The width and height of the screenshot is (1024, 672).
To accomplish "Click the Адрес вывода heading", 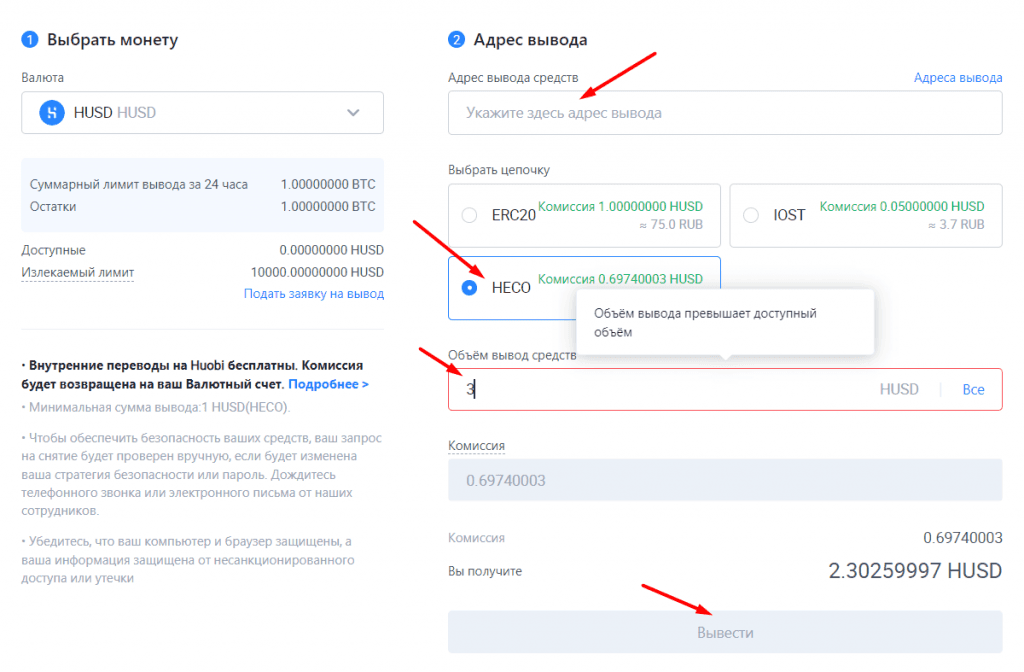I will click(x=530, y=40).
